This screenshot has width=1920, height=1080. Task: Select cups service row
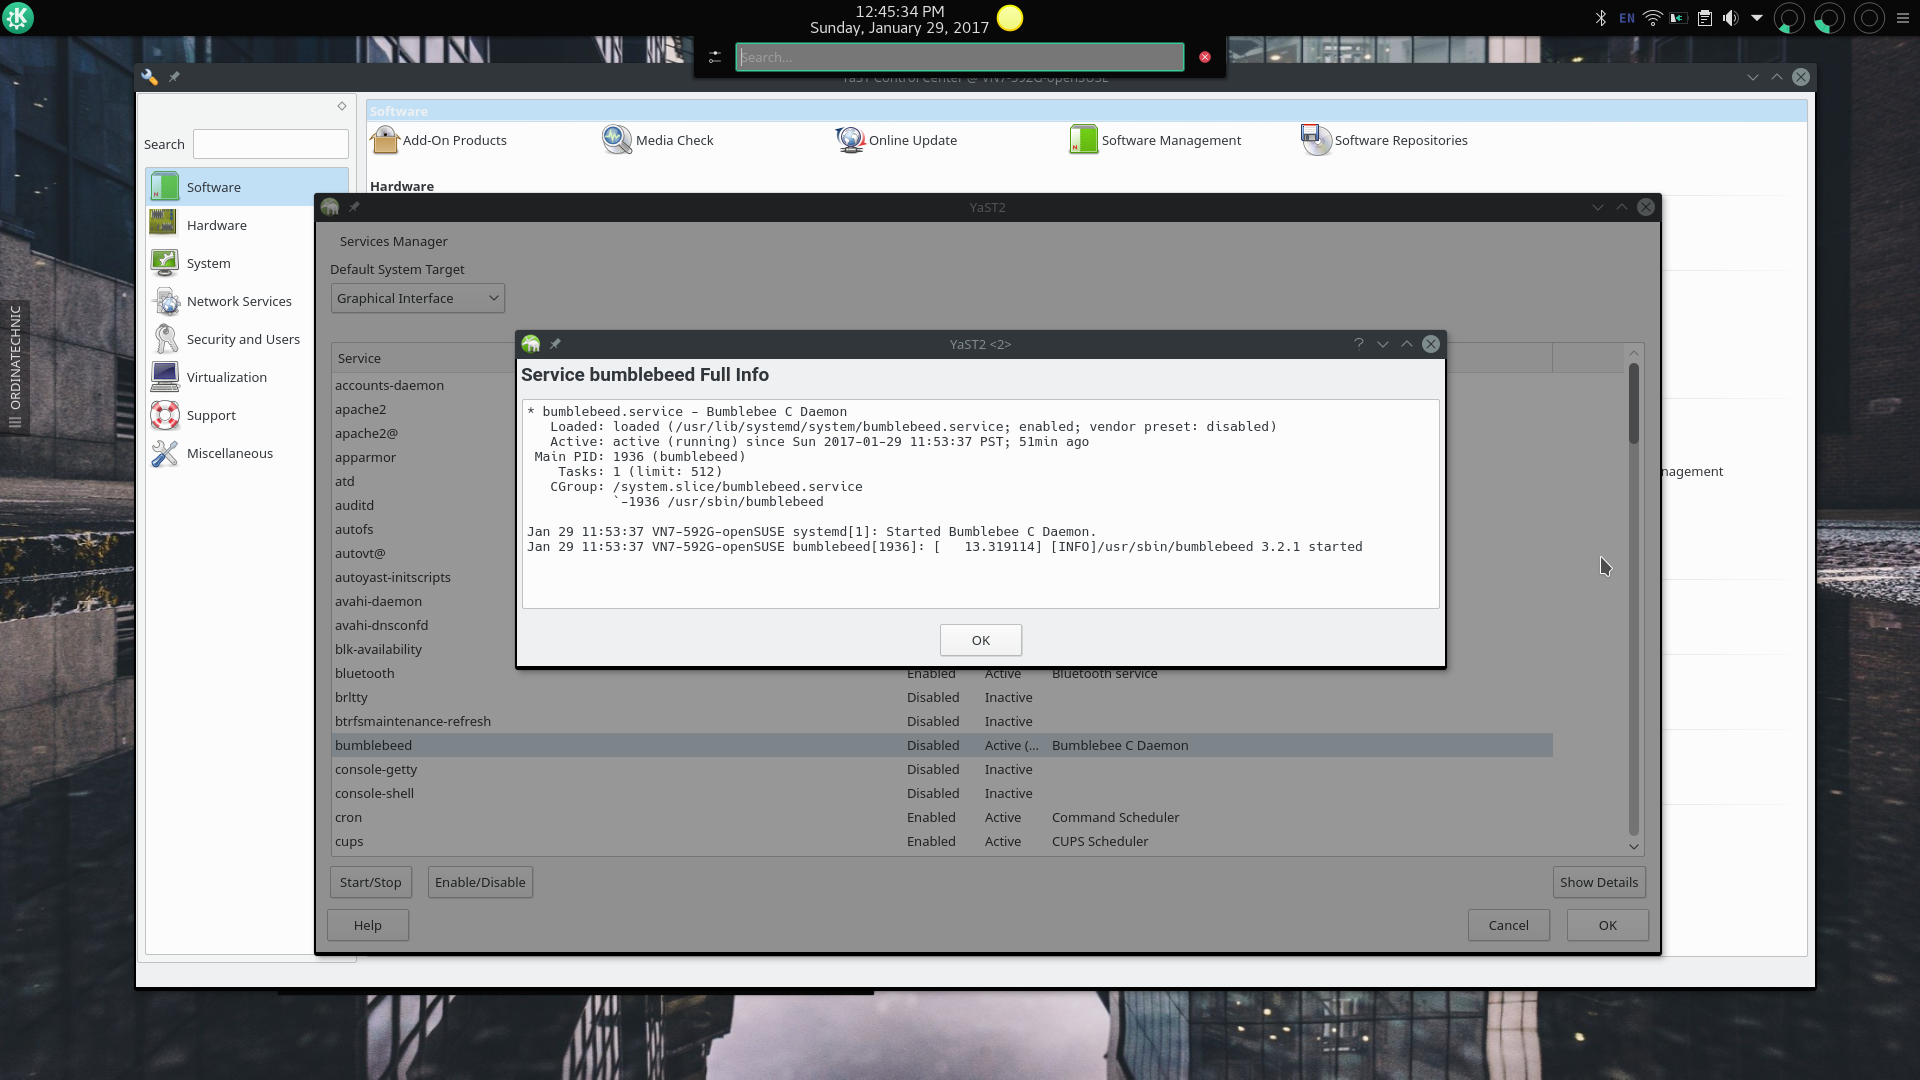[942, 841]
